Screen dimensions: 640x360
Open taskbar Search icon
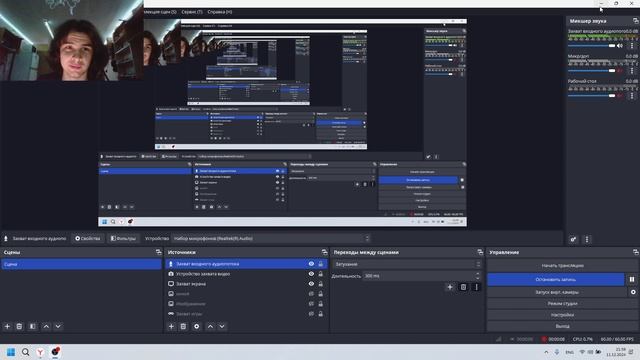pos(25,352)
